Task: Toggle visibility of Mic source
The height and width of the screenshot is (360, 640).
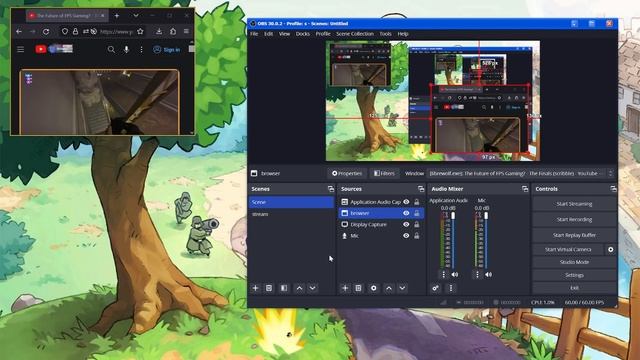Action: point(406,236)
